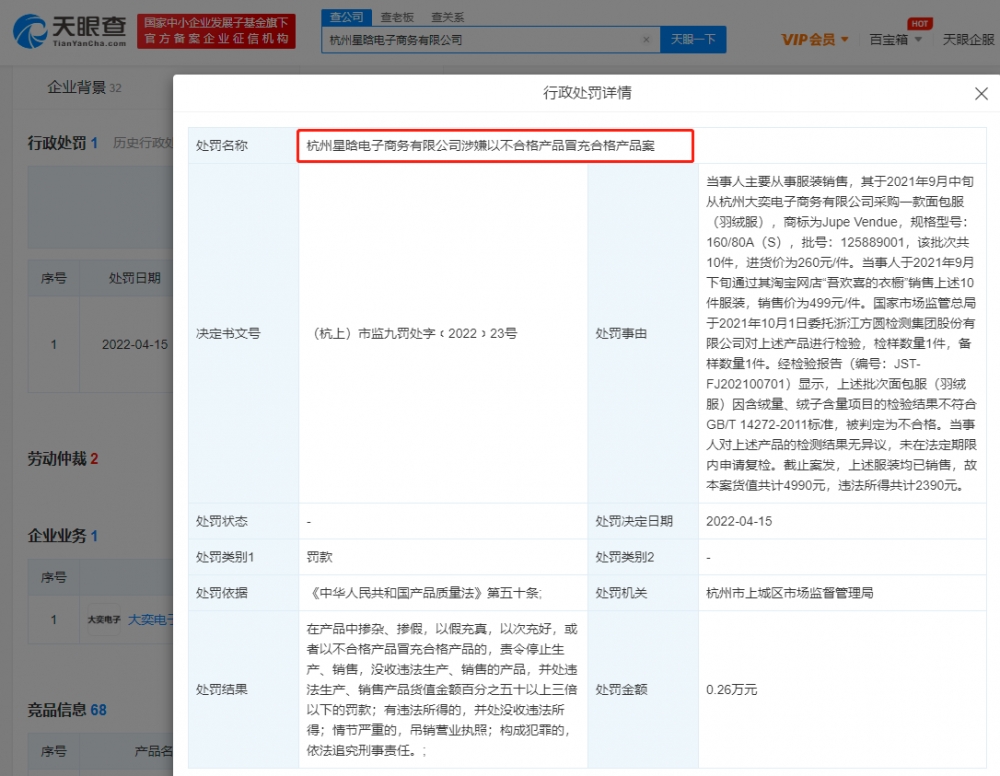This screenshot has height=776, width=1000.
Task: Click the red official credit agency banner
Action: [215, 31]
